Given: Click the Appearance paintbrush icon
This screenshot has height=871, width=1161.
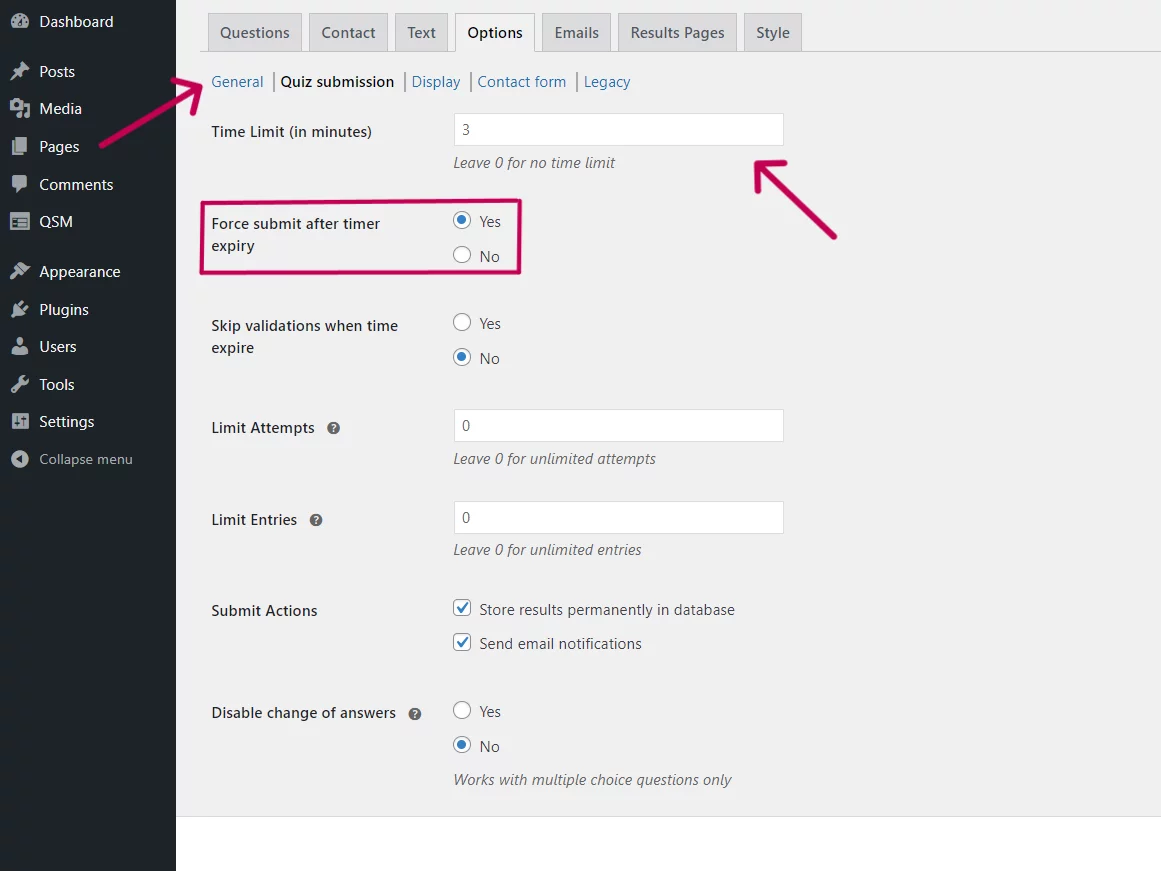Looking at the screenshot, I should point(20,271).
